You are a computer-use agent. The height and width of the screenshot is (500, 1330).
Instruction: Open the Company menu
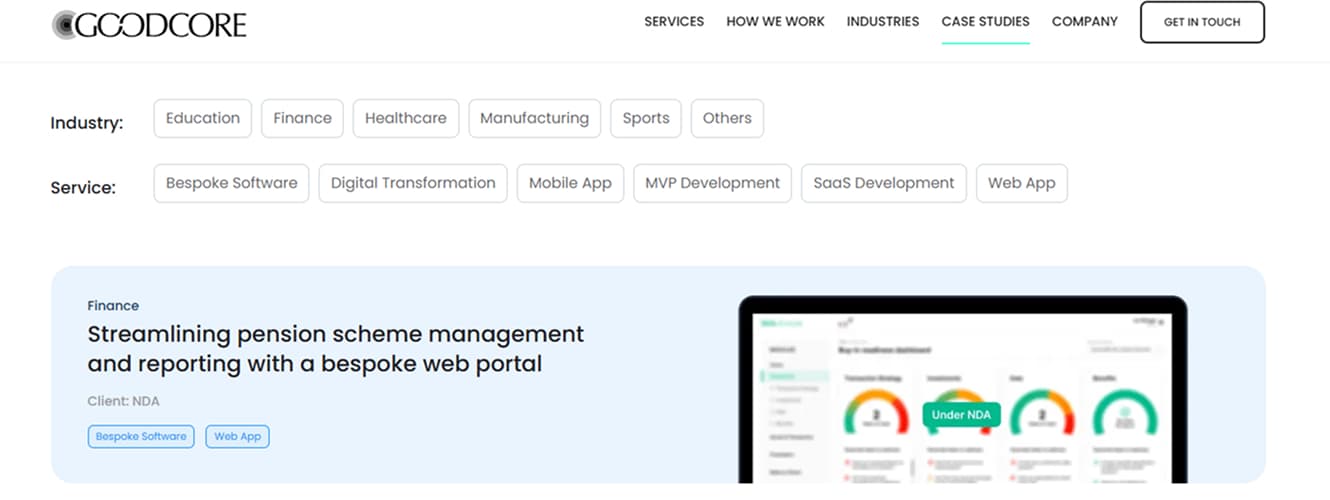1084,22
